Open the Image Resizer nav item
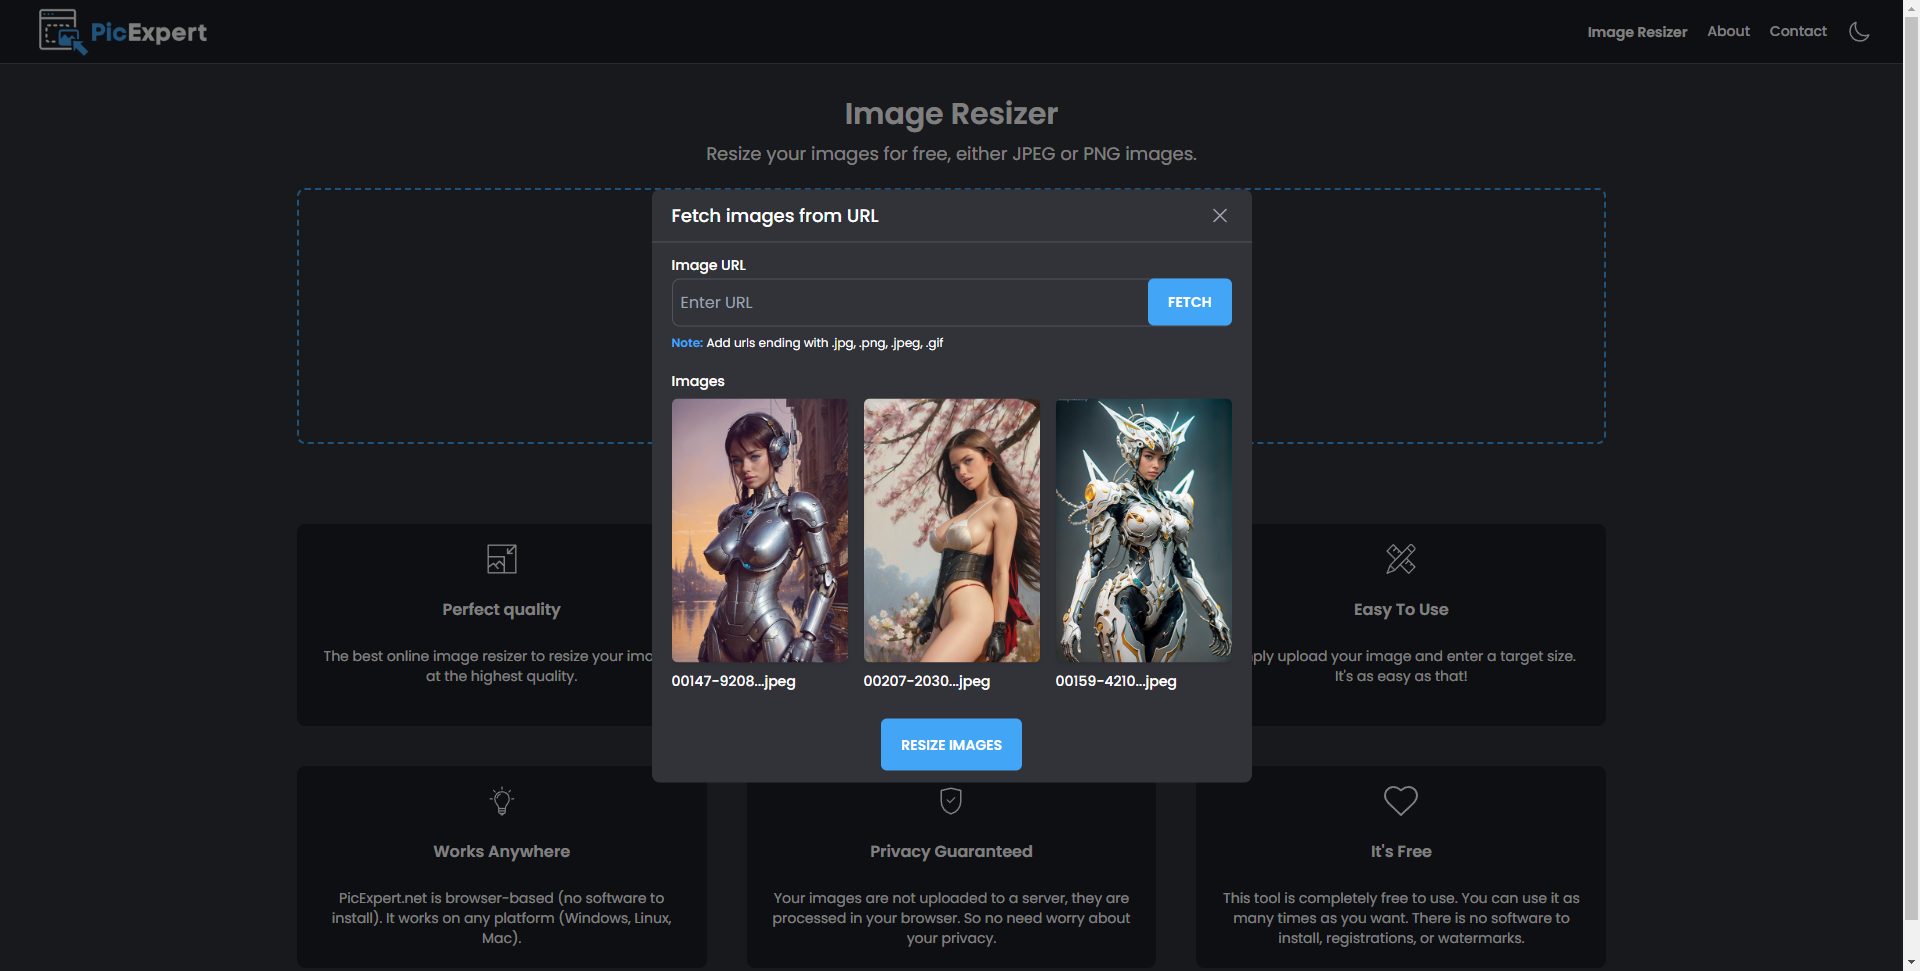This screenshot has height=971, width=1920. 1637,32
